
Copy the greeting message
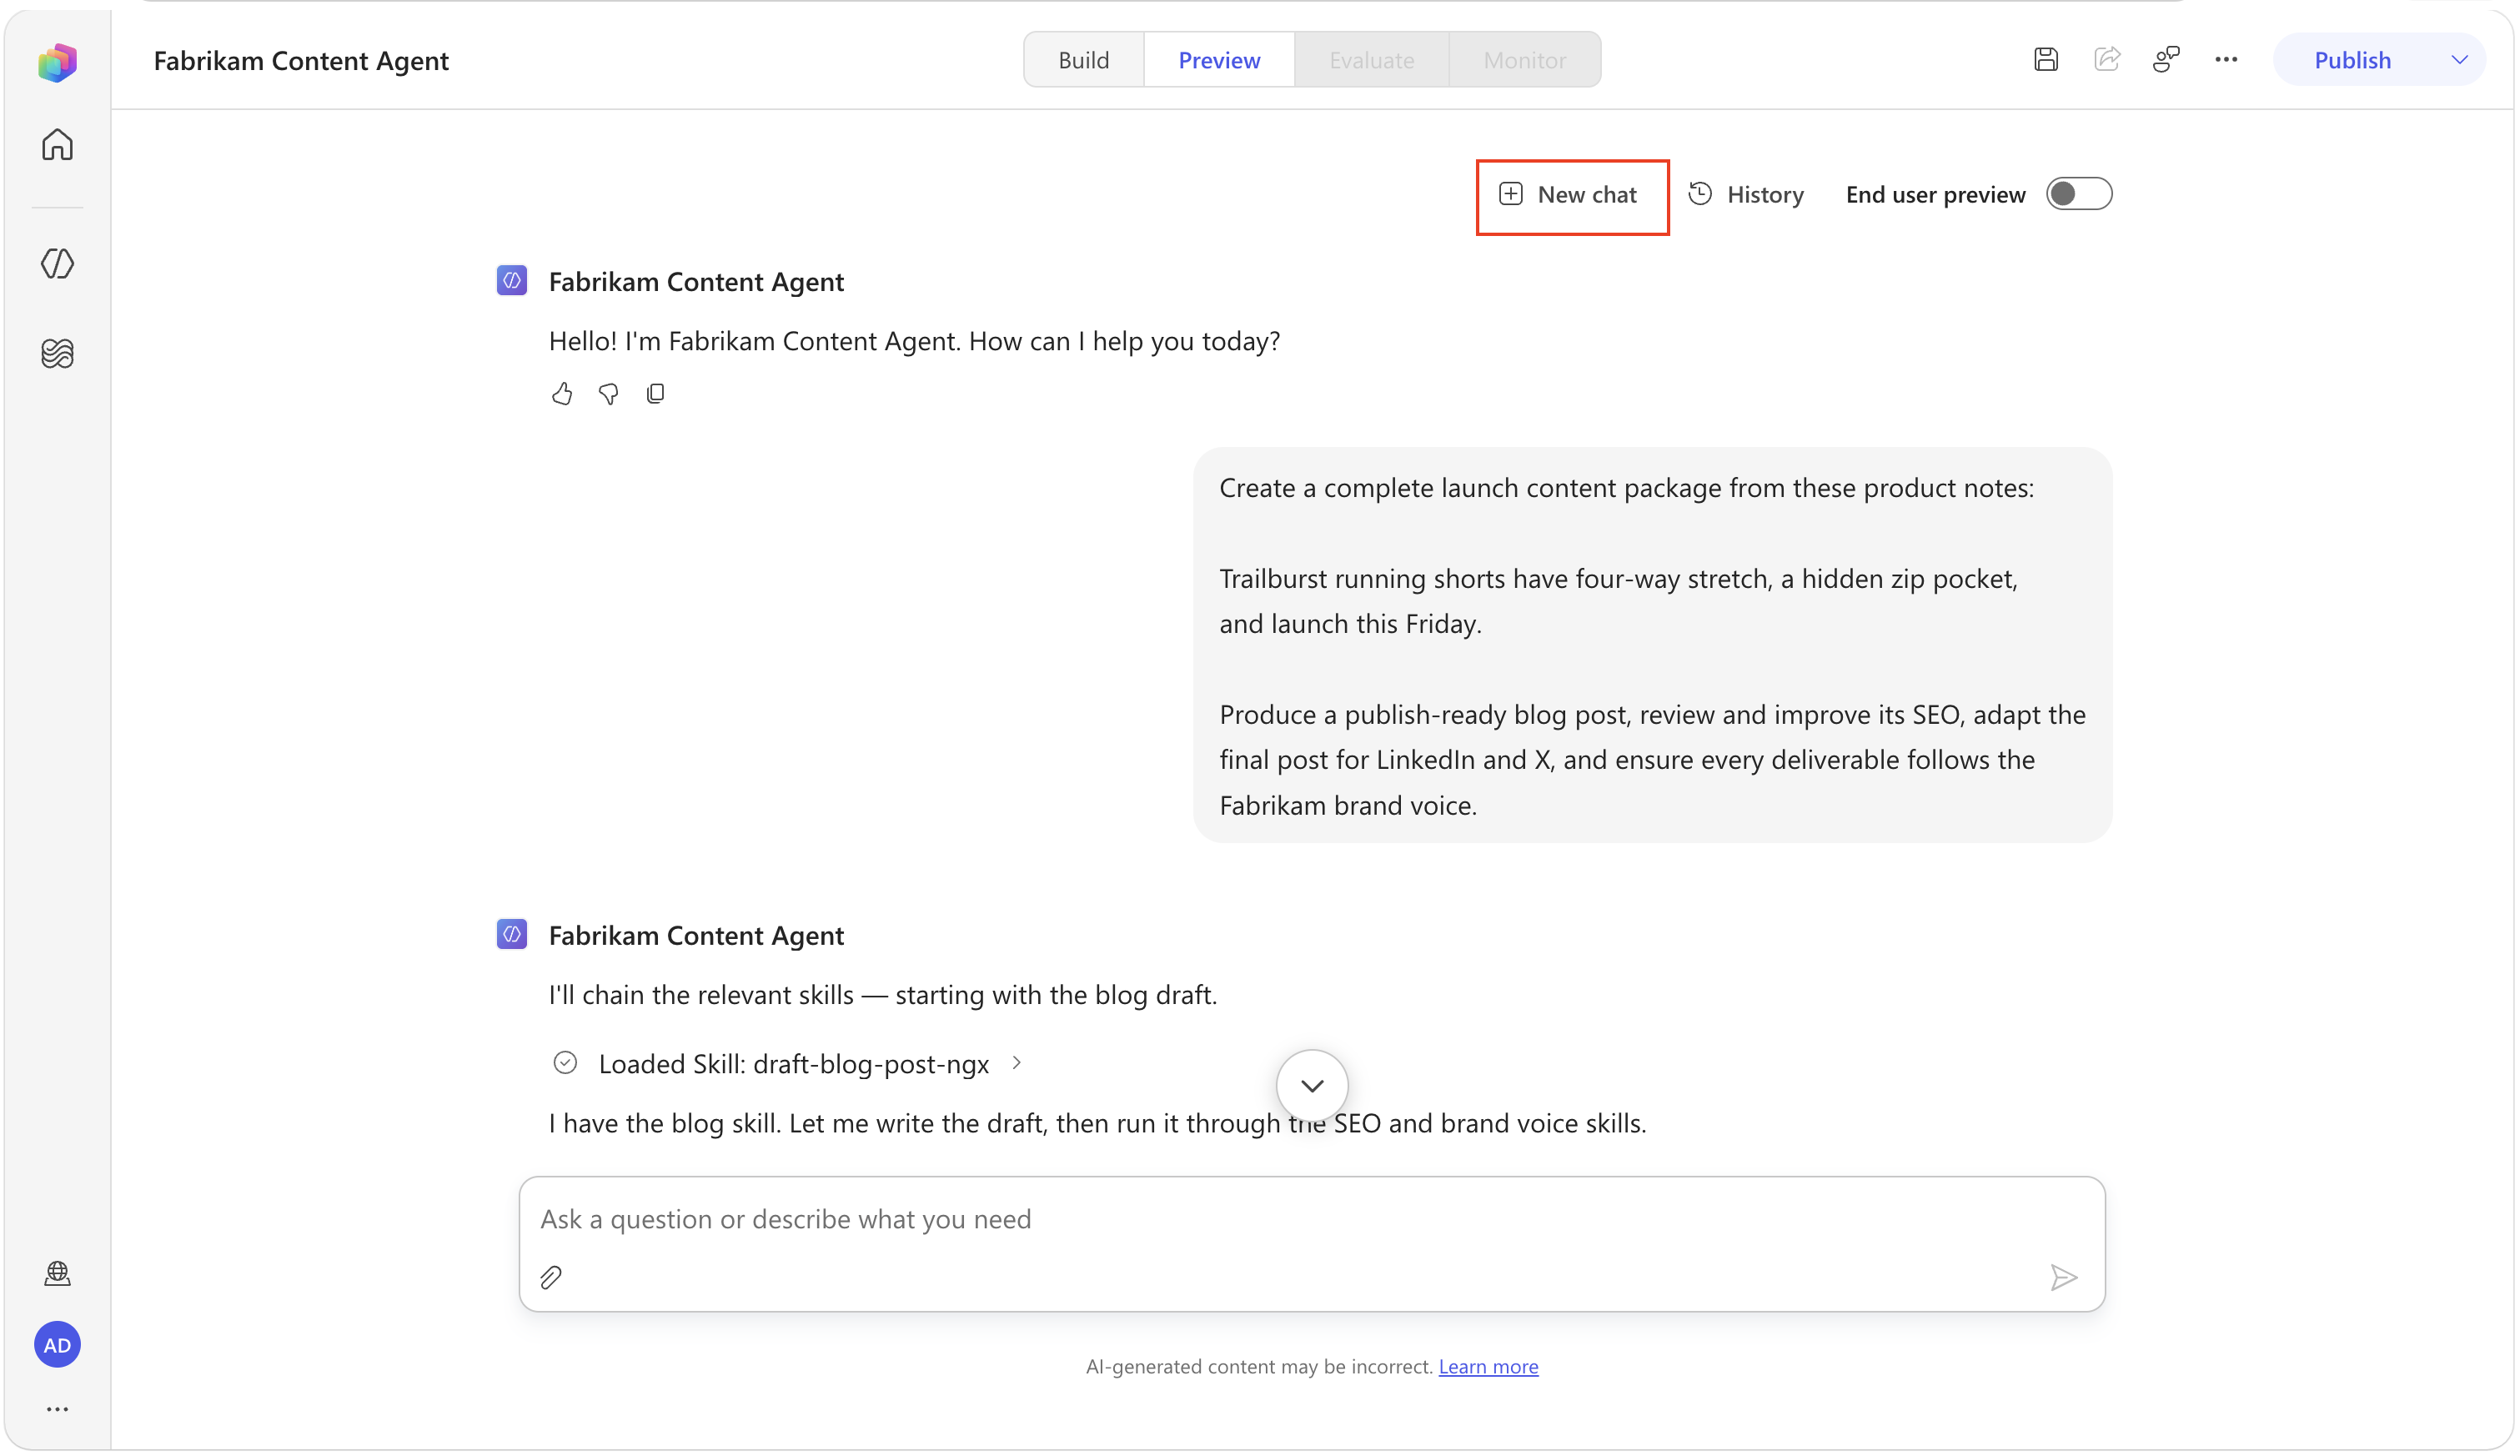point(656,394)
